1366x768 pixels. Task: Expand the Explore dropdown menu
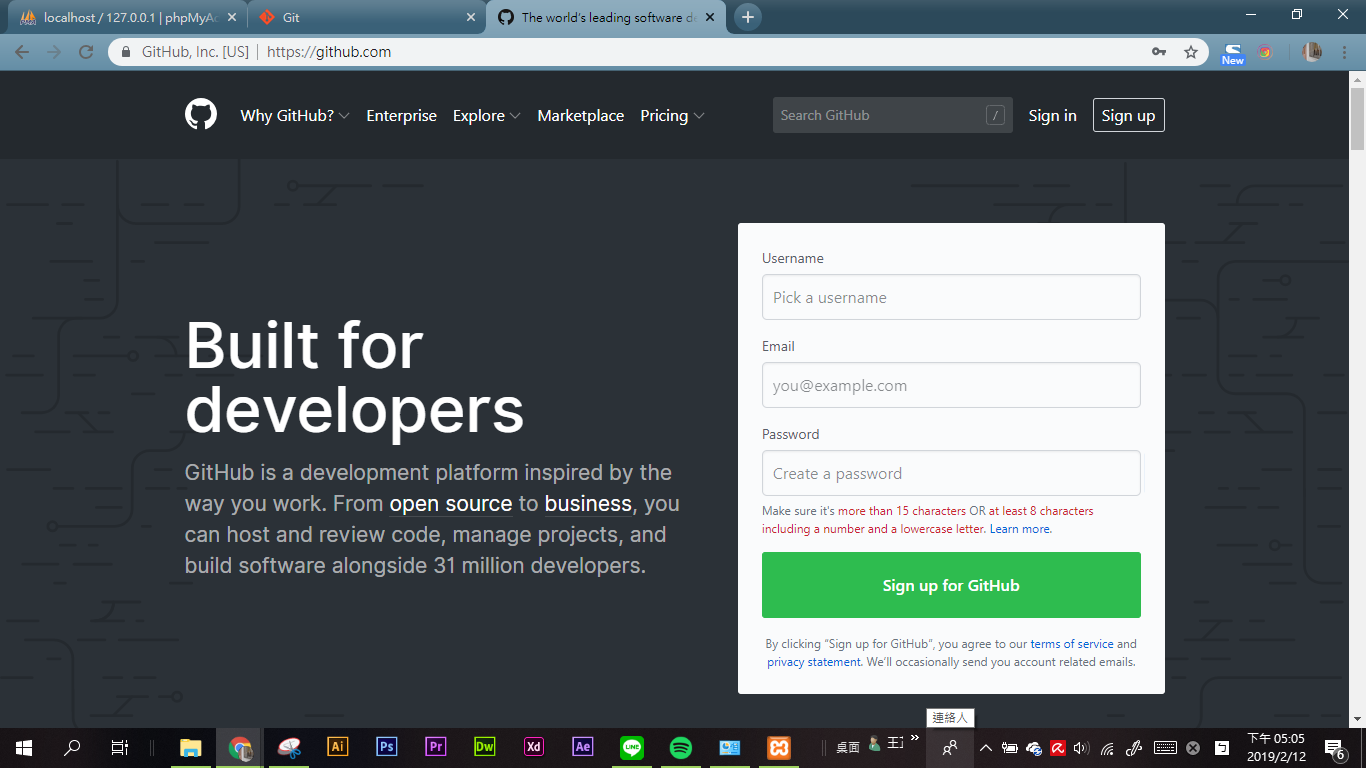pyautogui.click(x=487, y=116)
